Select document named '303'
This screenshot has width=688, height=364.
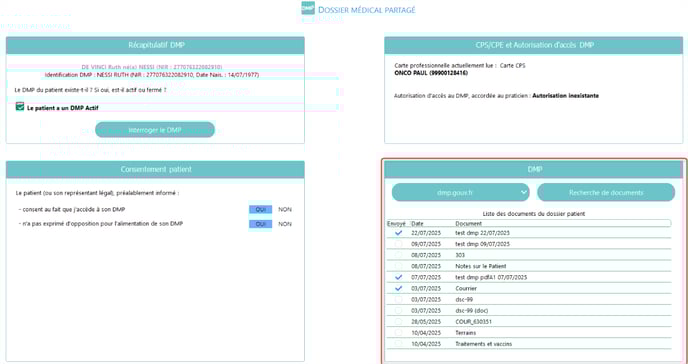(x=460, y=255)
